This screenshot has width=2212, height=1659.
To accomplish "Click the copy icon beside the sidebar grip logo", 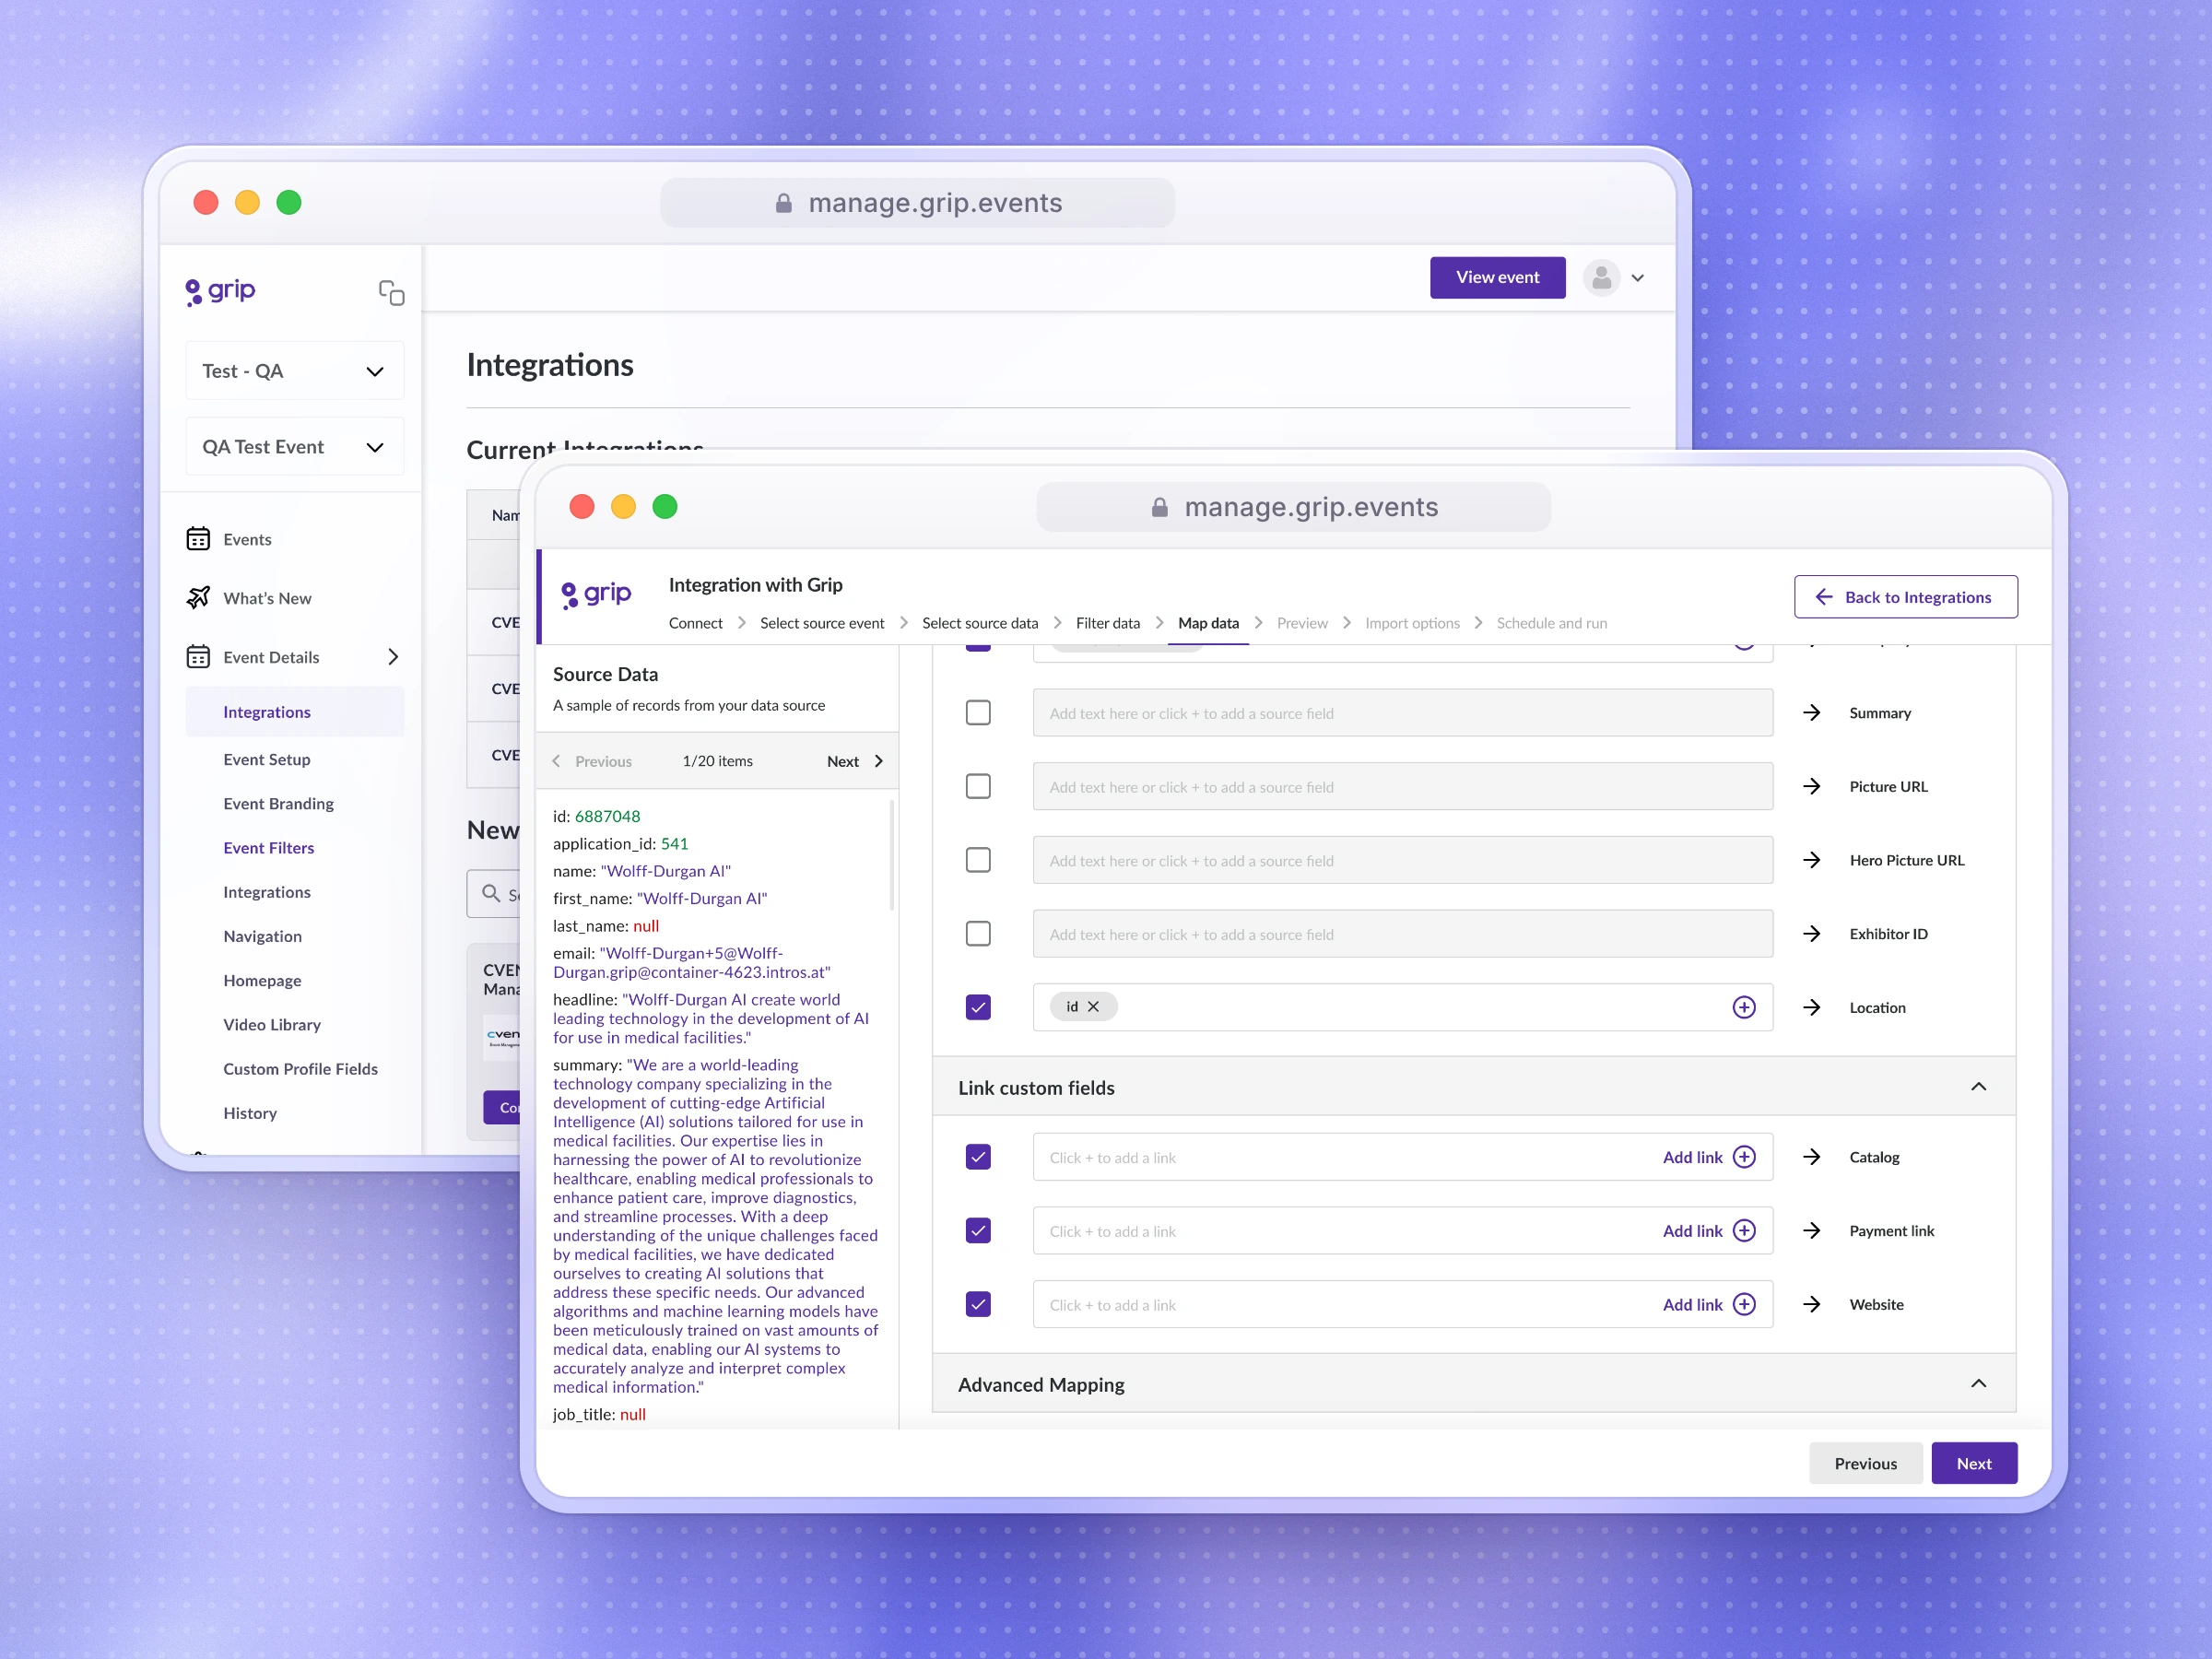I will click(x=391, y=292).
